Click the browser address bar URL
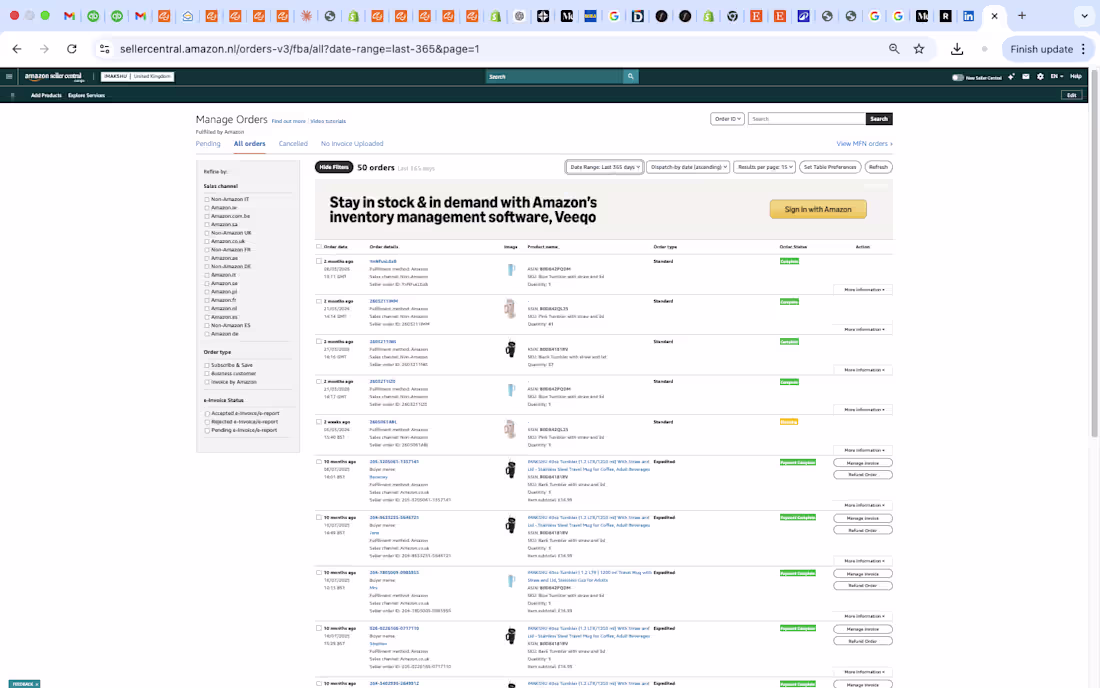Image resolution: width=1100 pixels, height=688 pixels. 300,49
